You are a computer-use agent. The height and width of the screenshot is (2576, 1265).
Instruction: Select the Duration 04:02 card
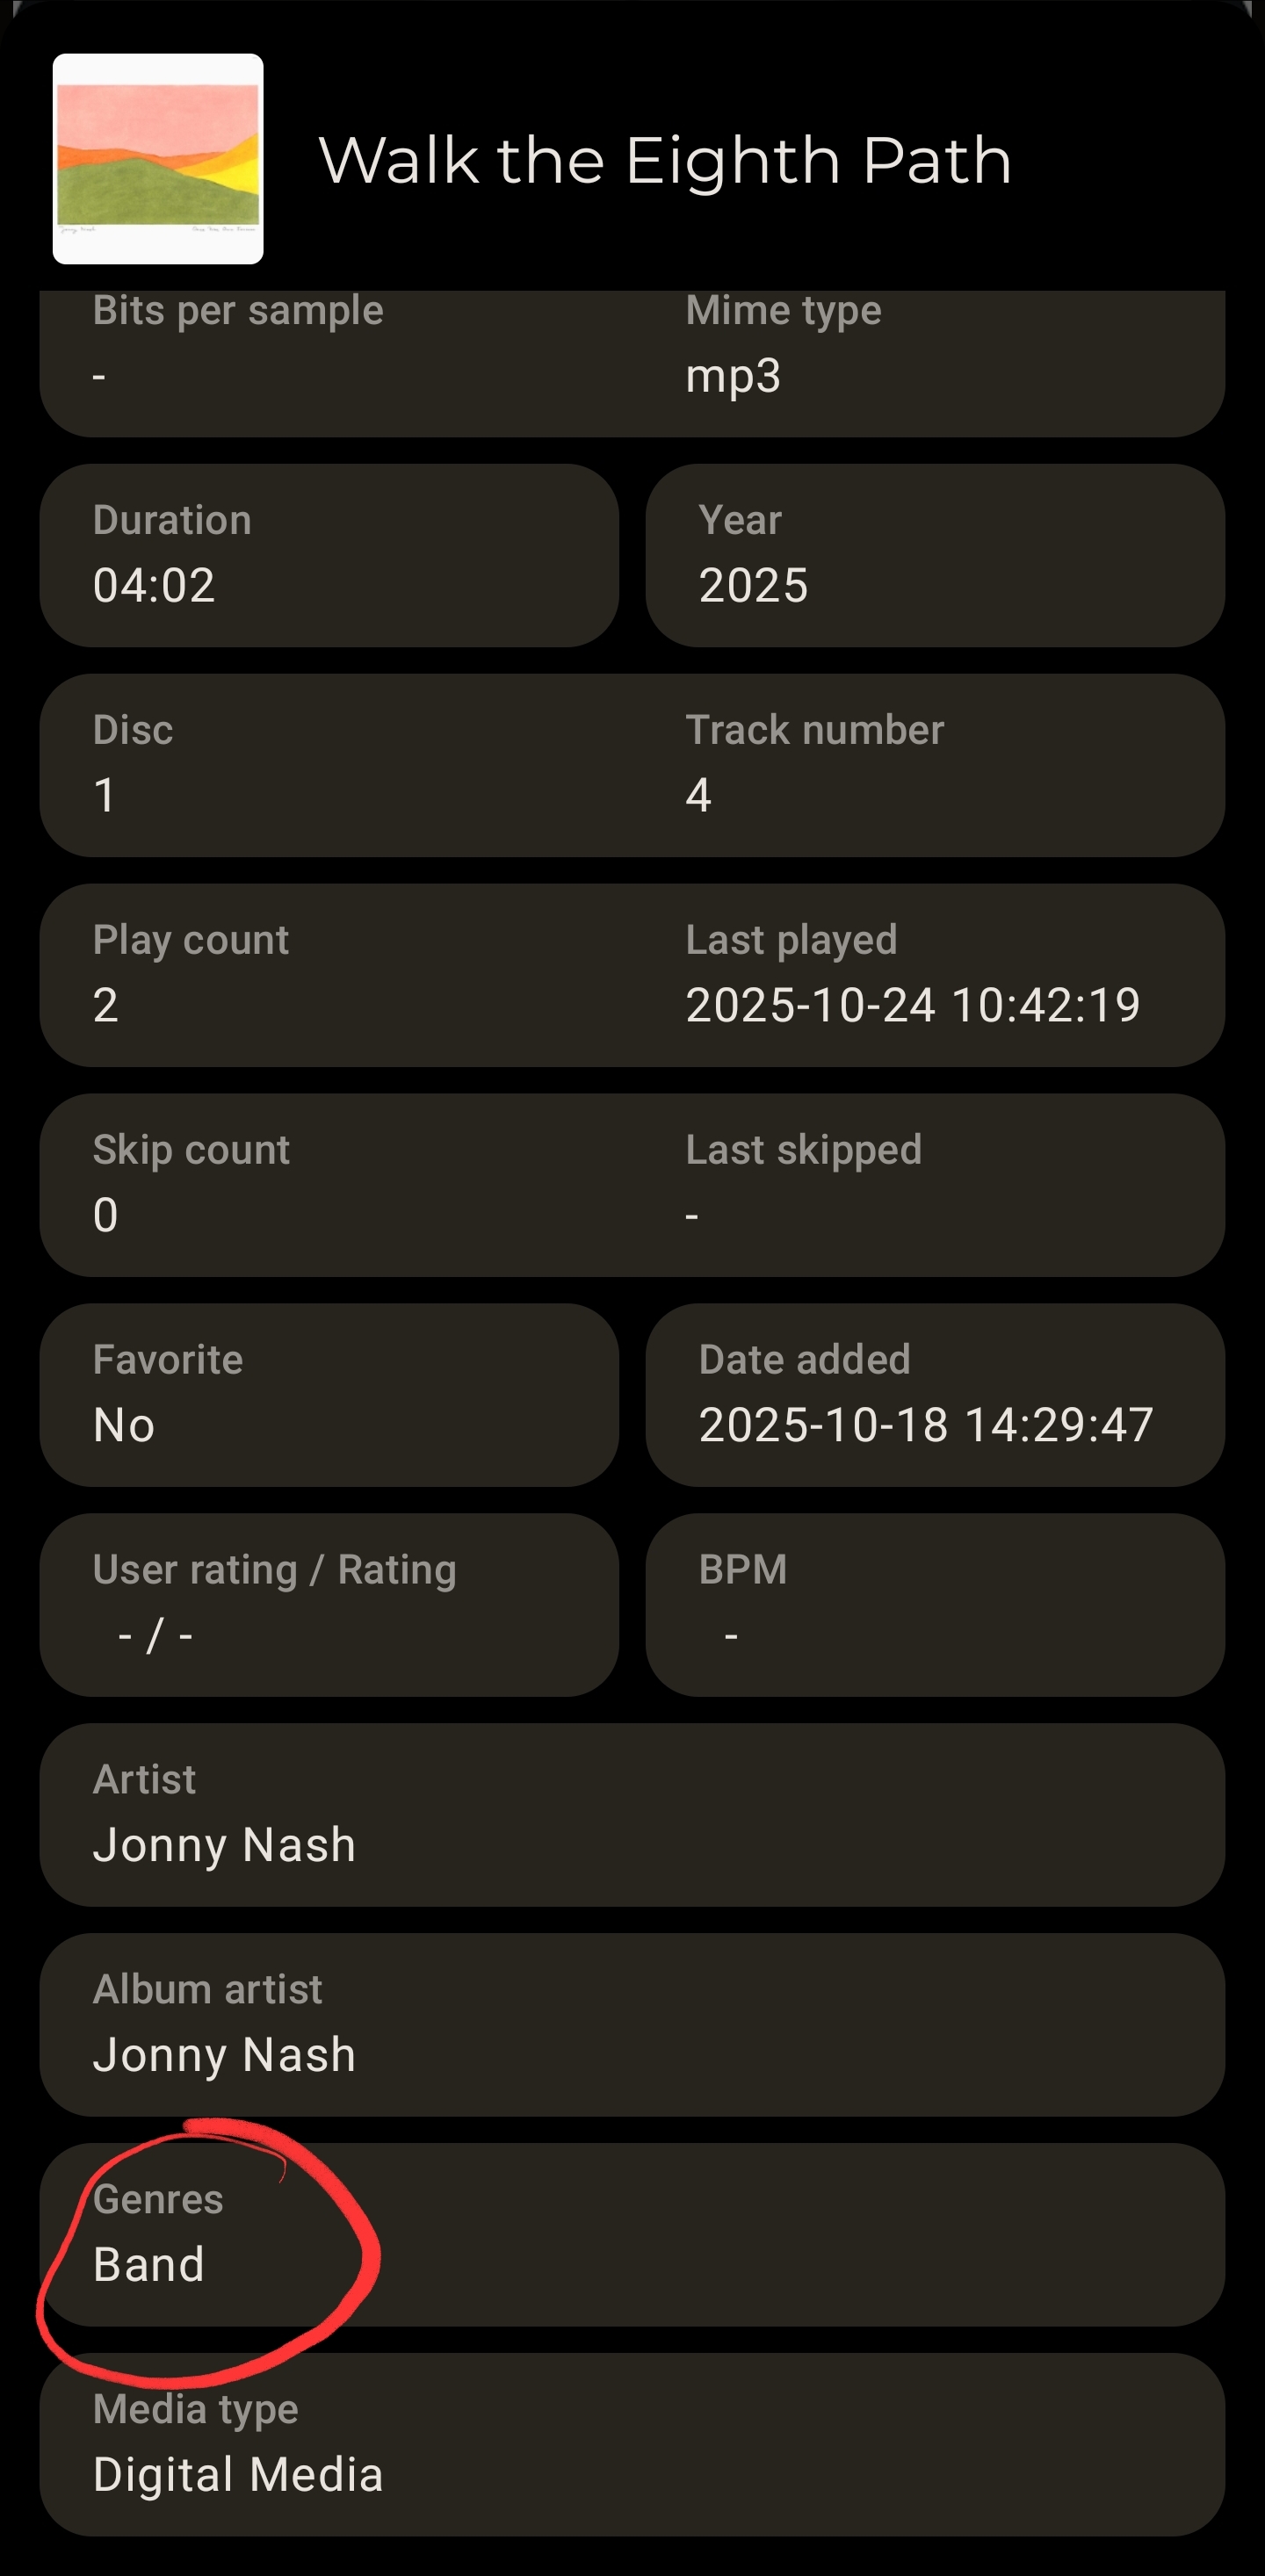(x=329, y=555)
